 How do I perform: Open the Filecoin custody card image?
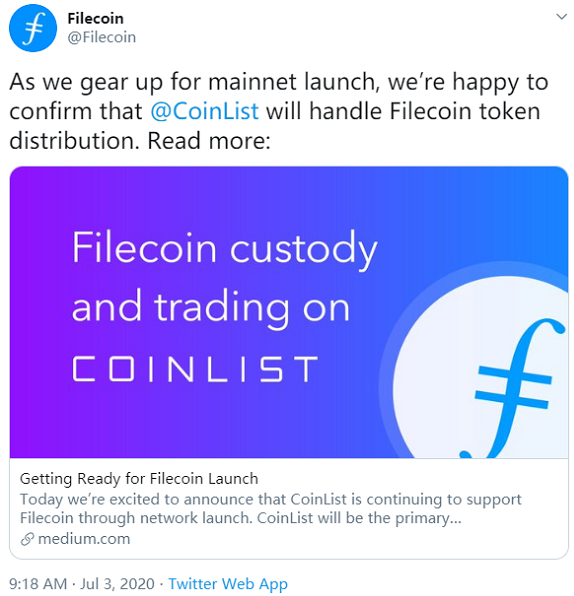289,312
